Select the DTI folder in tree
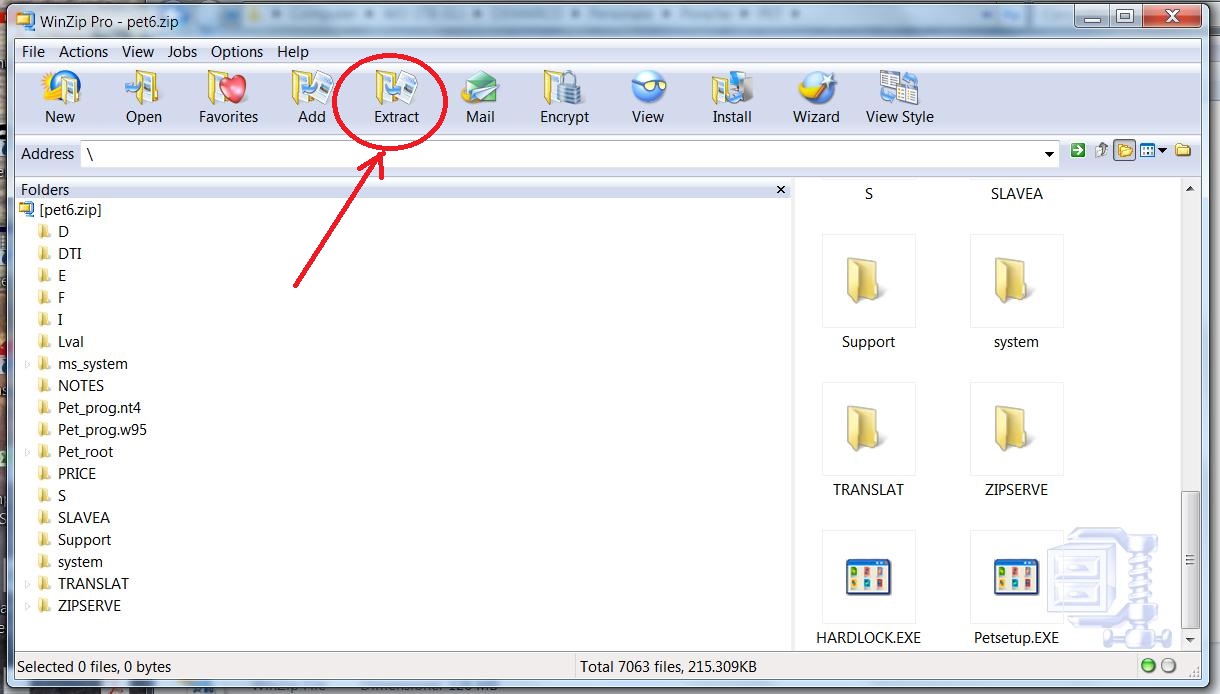This screenshot has width=1220, height=694. point(70,254)
